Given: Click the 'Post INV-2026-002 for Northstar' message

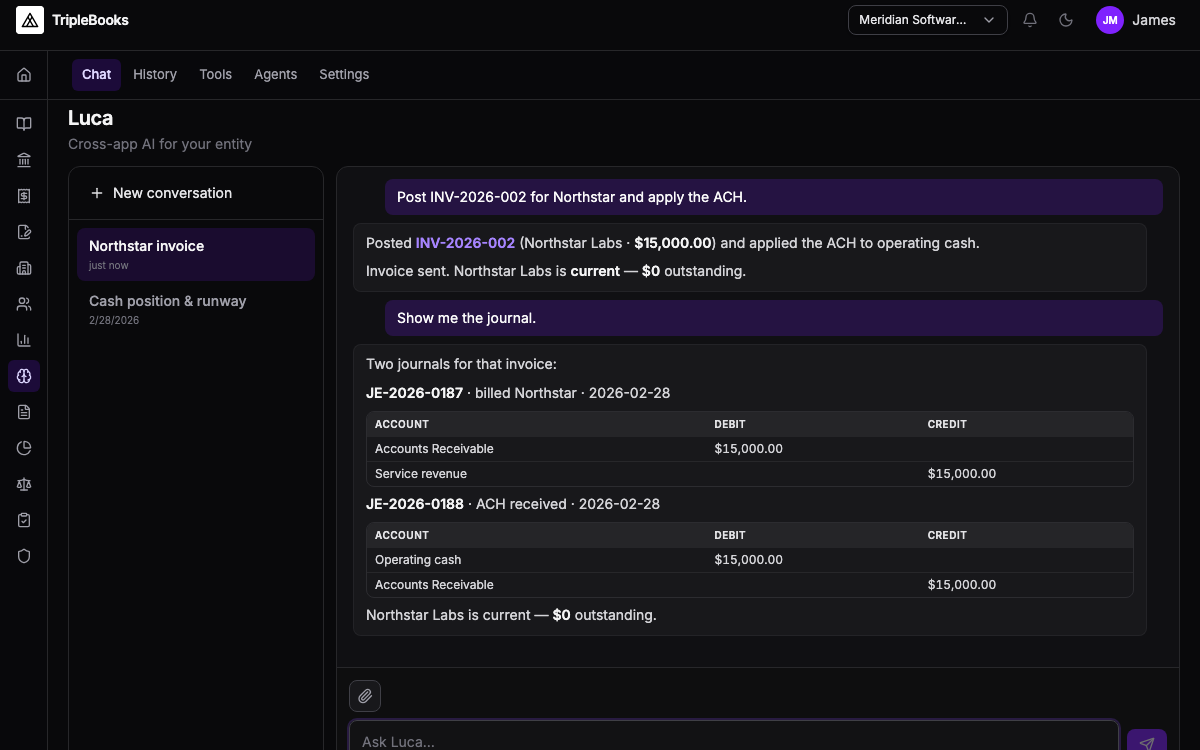Looking at the screenshot, I should [x=774, y=197].
